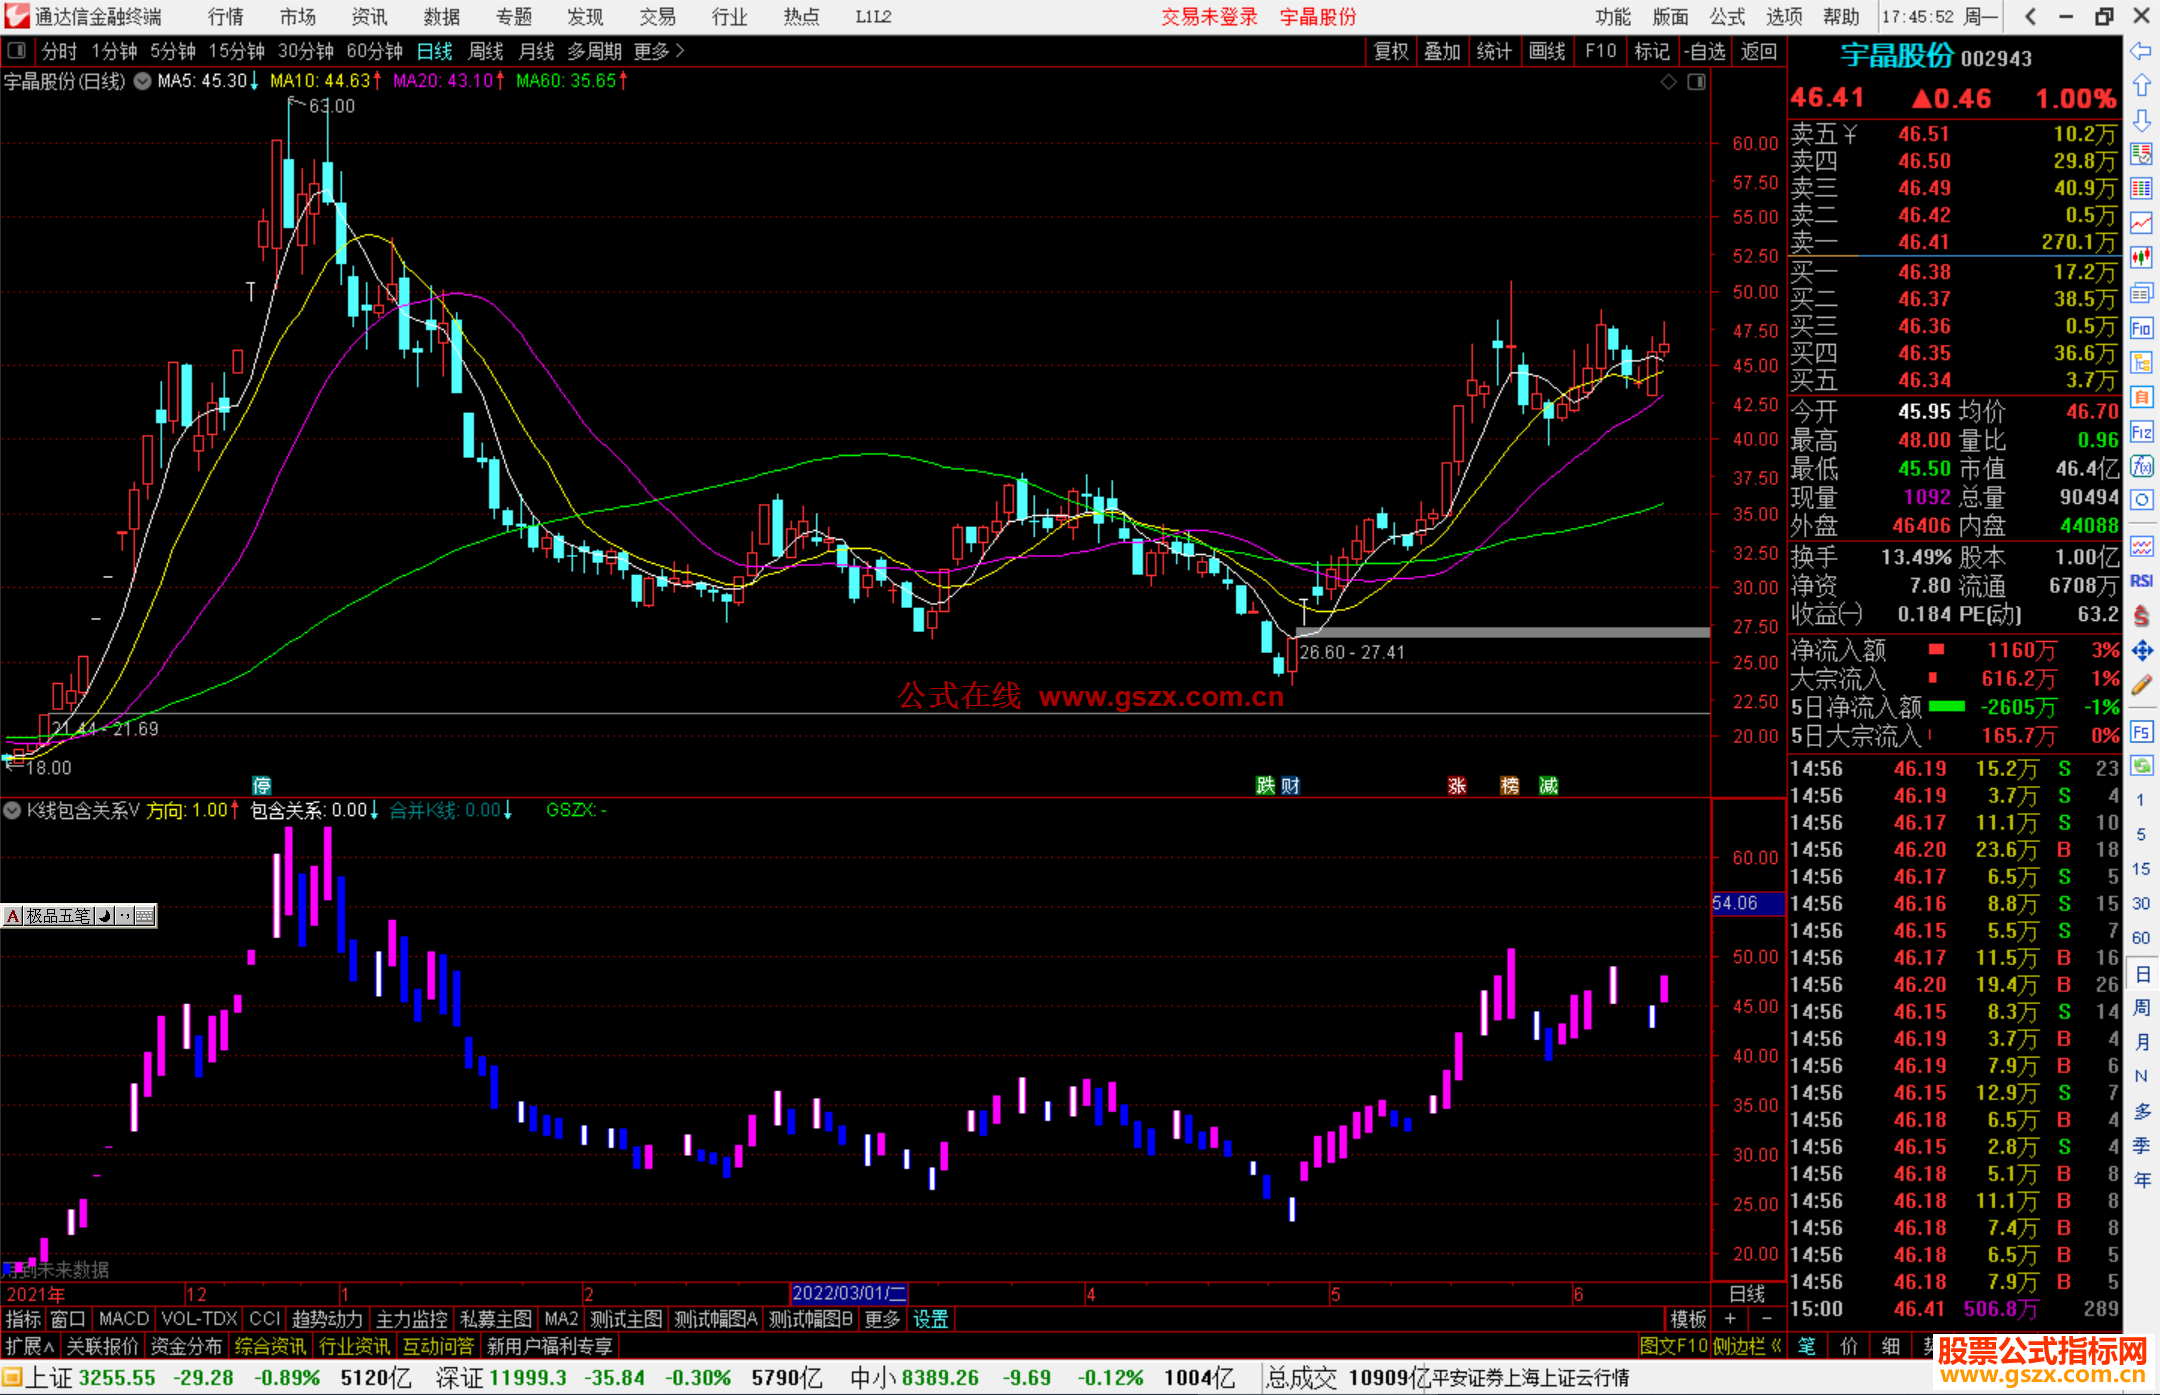Switch to 周线 weekly period
2160x1395 pixels.
(x=486, y=51)
